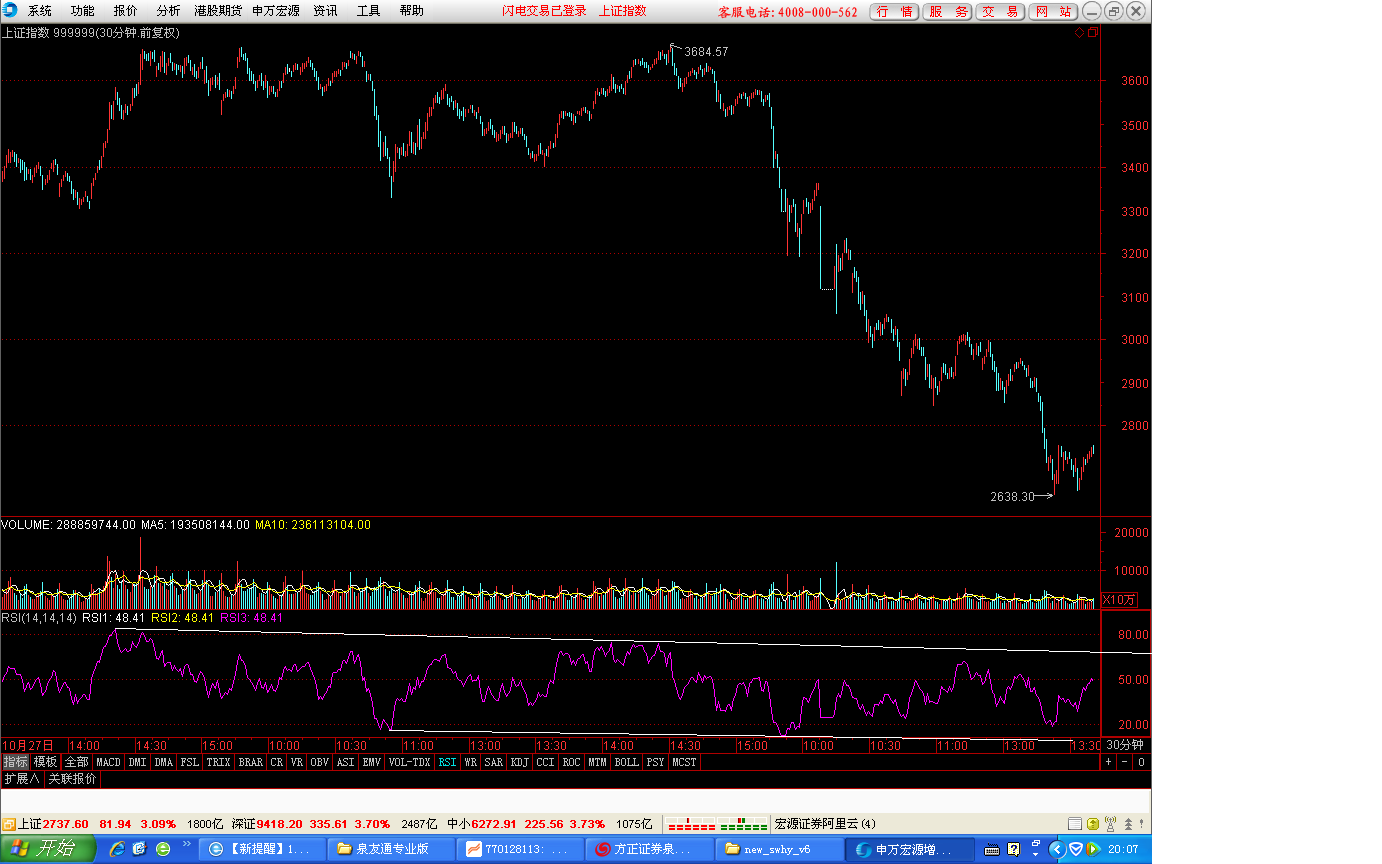The image size is (1382, 864).
Task: Click the red diamond icon above chart
Action: tap(1080, 32)
